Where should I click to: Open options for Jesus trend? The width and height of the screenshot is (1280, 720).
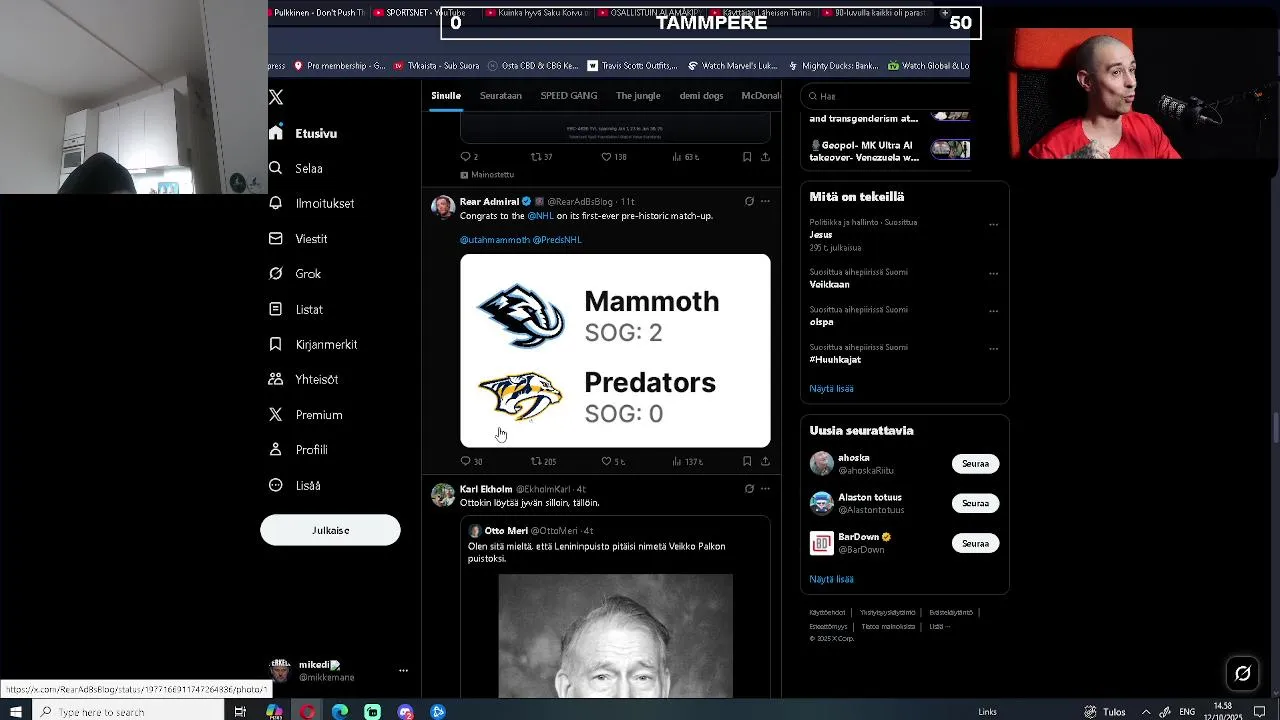993,225
